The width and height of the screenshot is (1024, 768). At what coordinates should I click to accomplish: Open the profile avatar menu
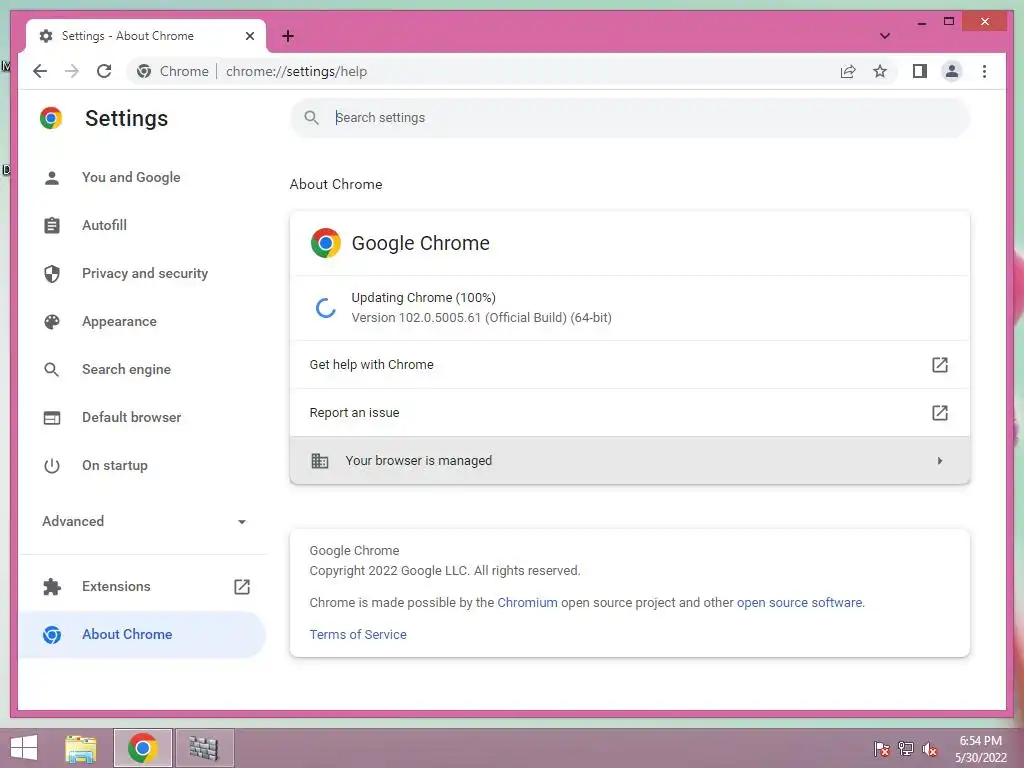[x=952, y=71]
